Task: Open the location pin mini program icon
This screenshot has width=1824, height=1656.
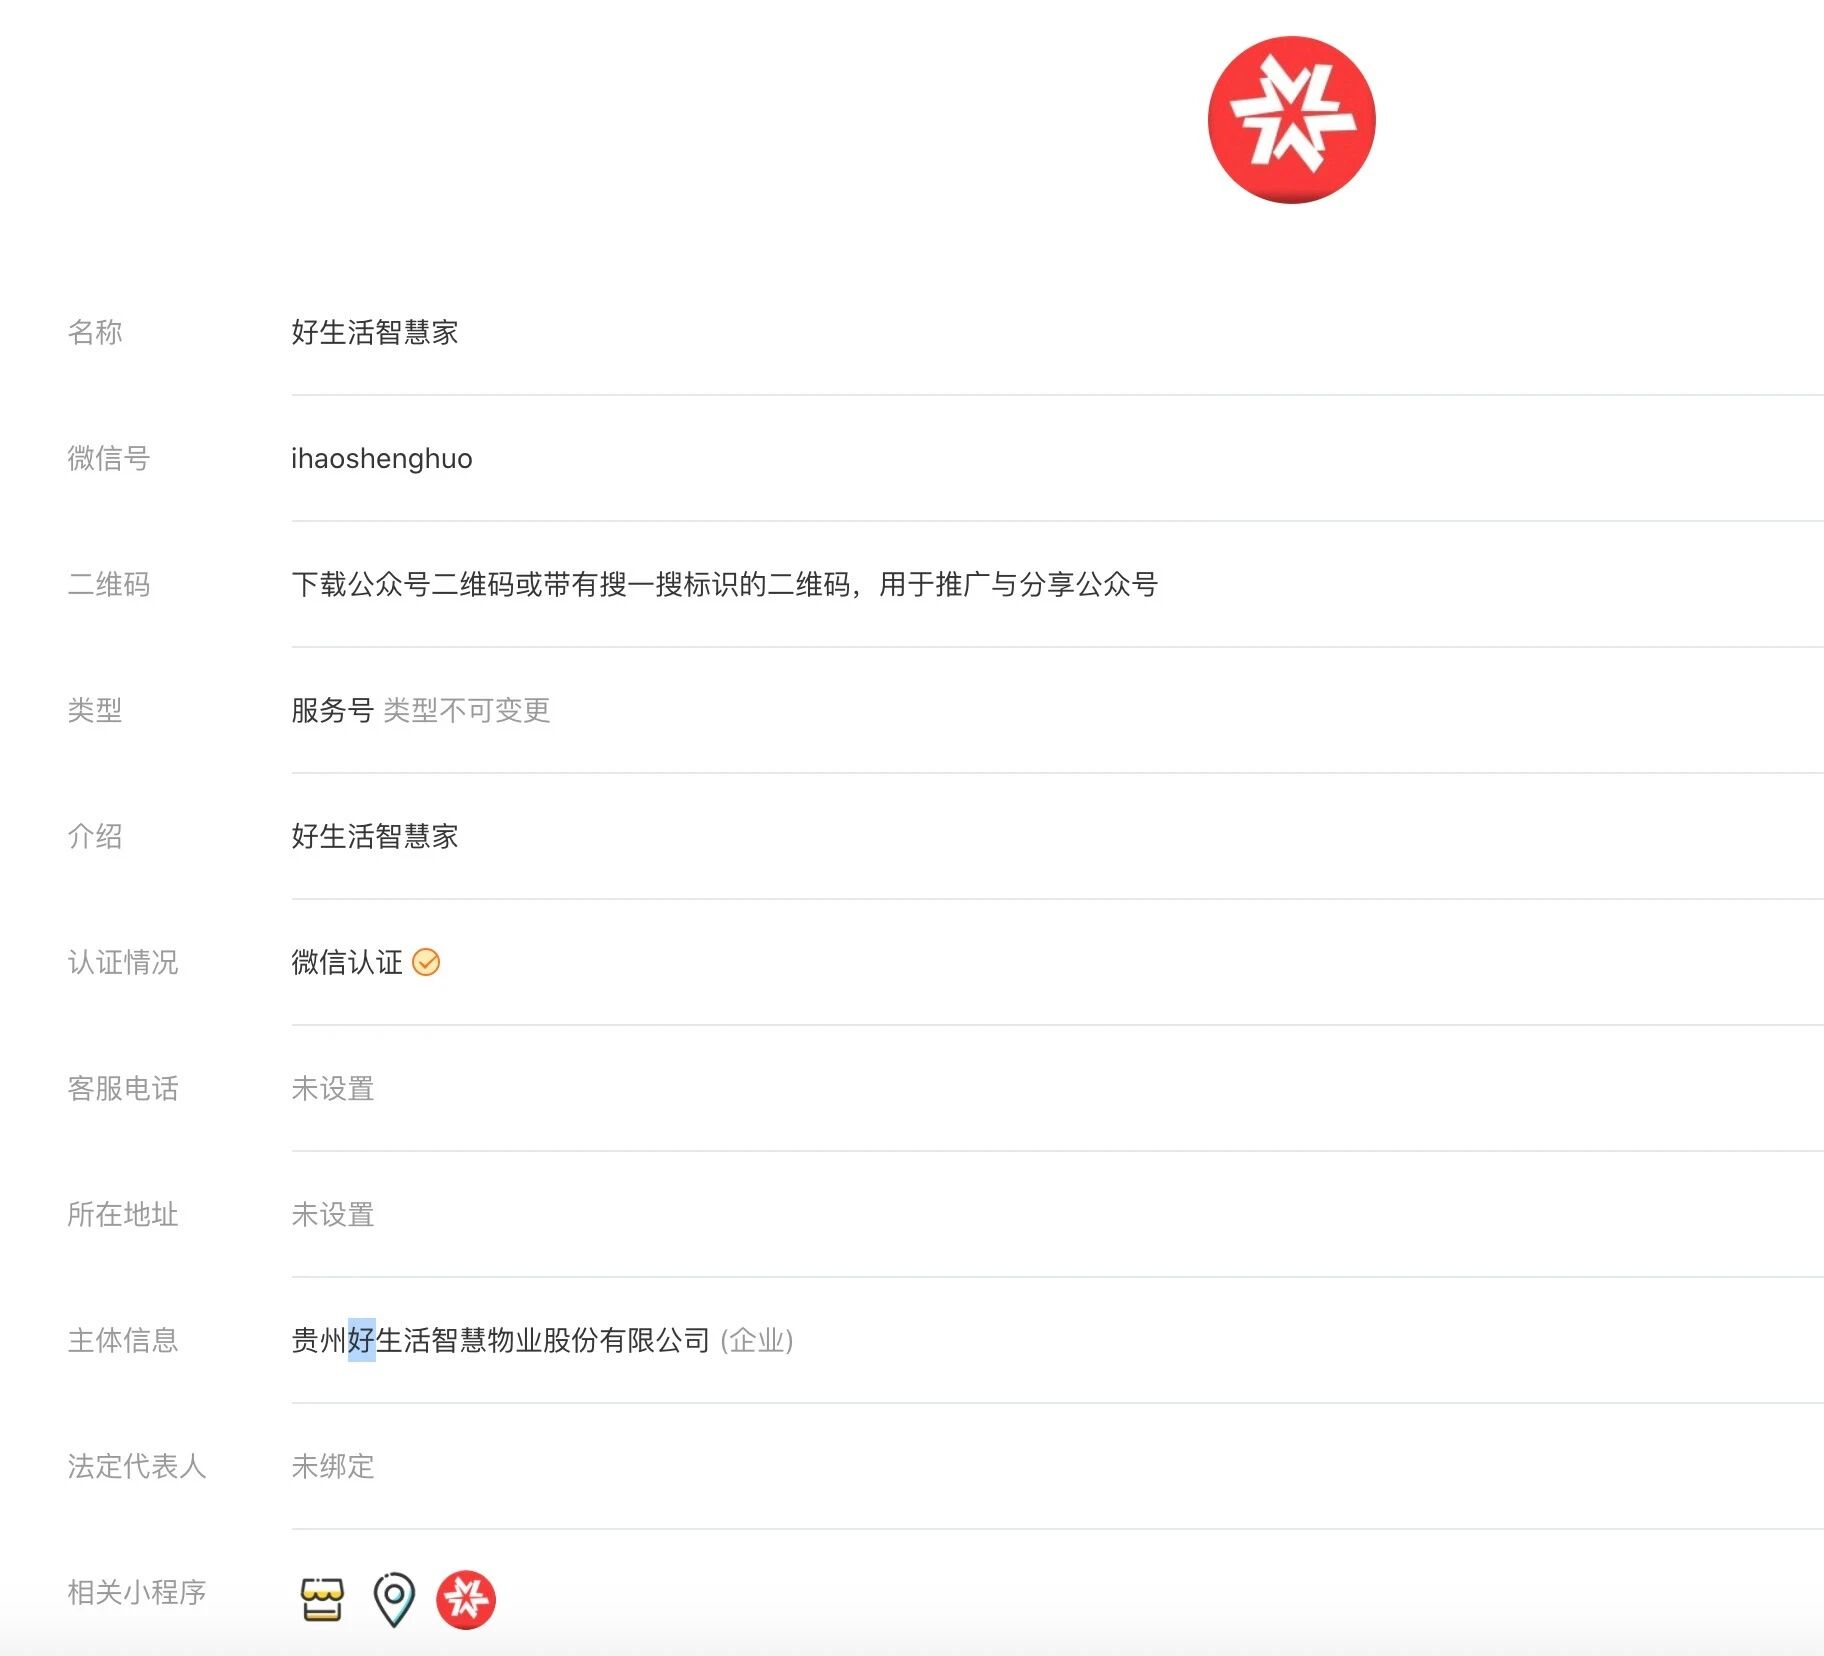Action: pos(393,1599)
